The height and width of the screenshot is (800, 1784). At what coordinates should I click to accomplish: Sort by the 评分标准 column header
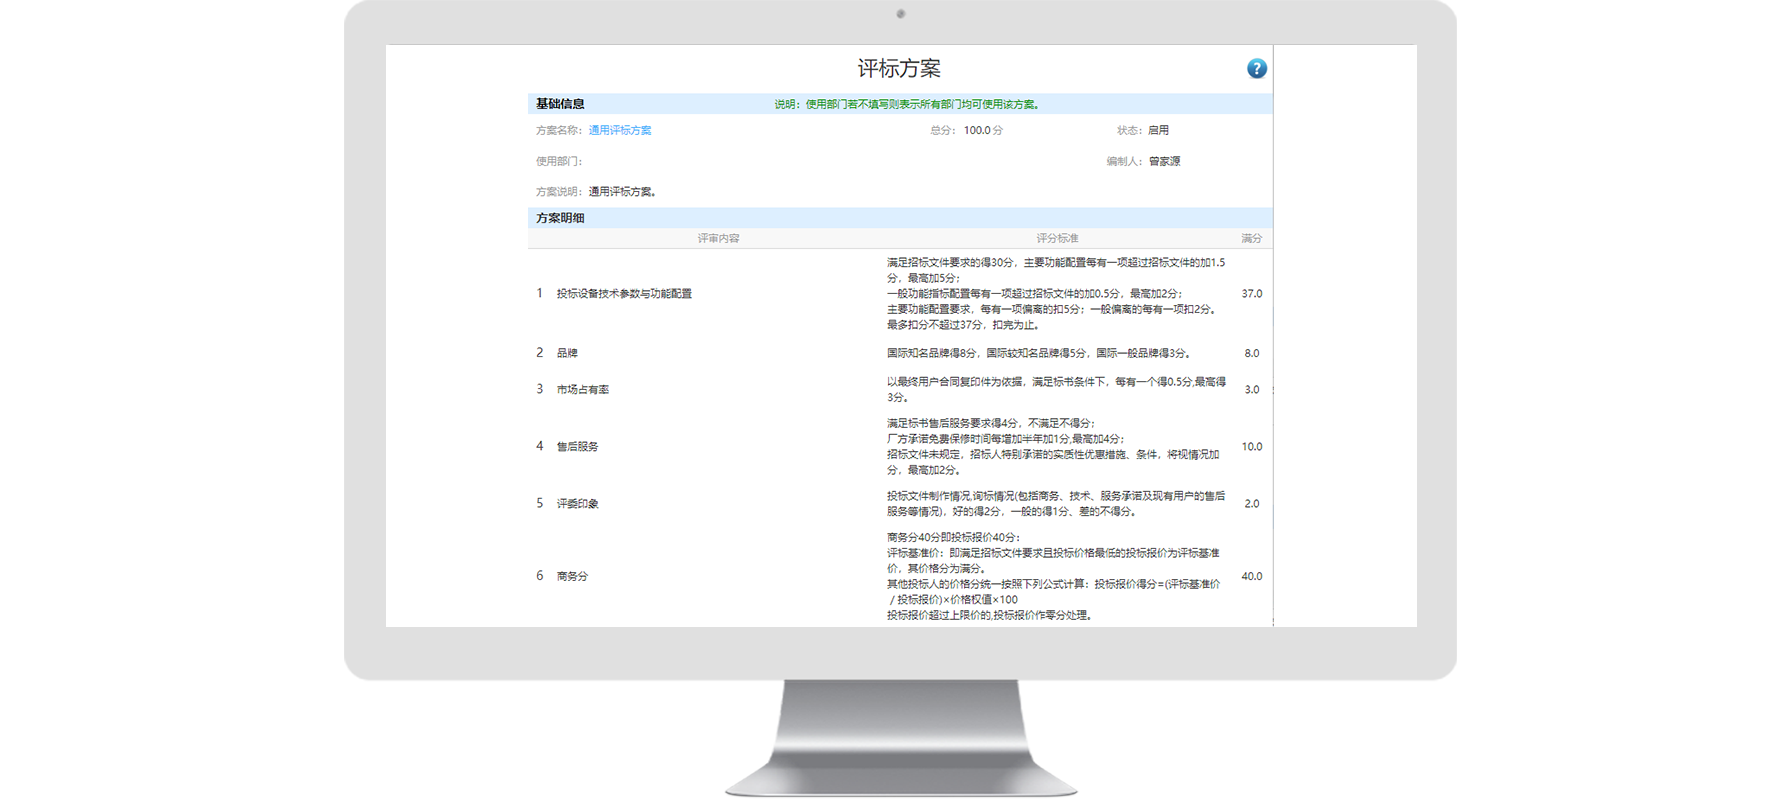(x=1057, y=238)
